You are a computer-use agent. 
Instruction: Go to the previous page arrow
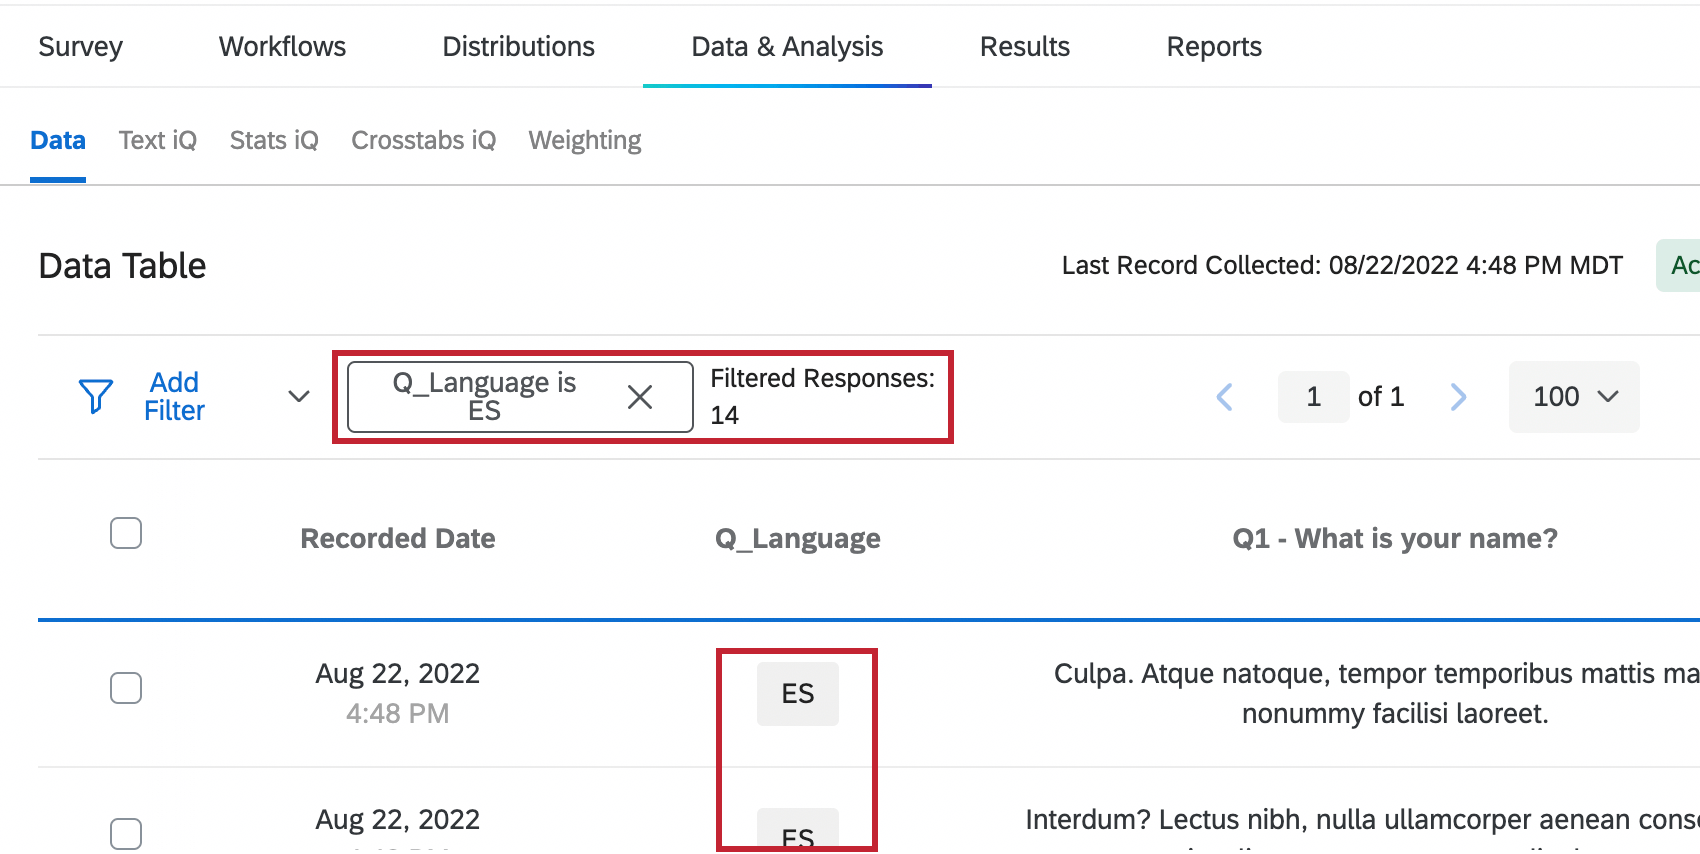point(1225,397)
